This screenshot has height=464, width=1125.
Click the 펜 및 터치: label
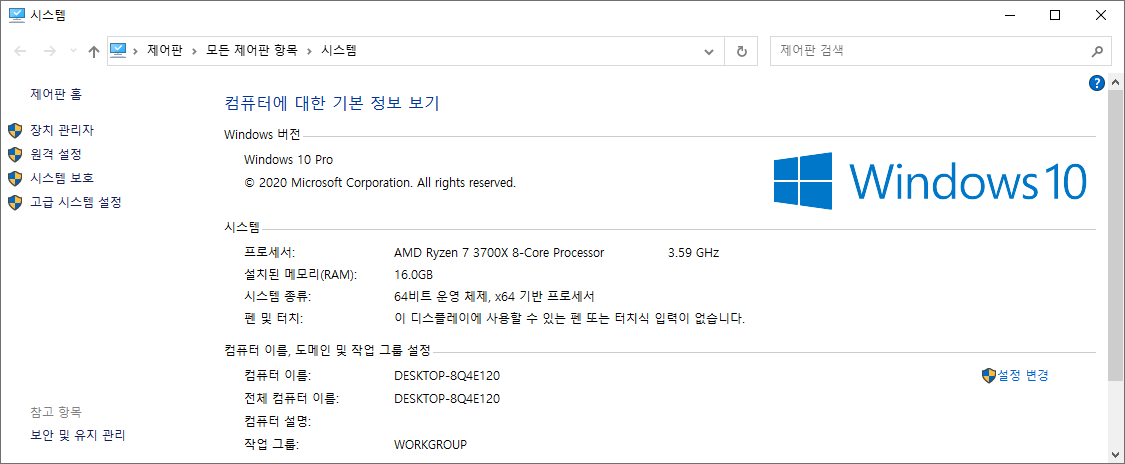point(273,318)
